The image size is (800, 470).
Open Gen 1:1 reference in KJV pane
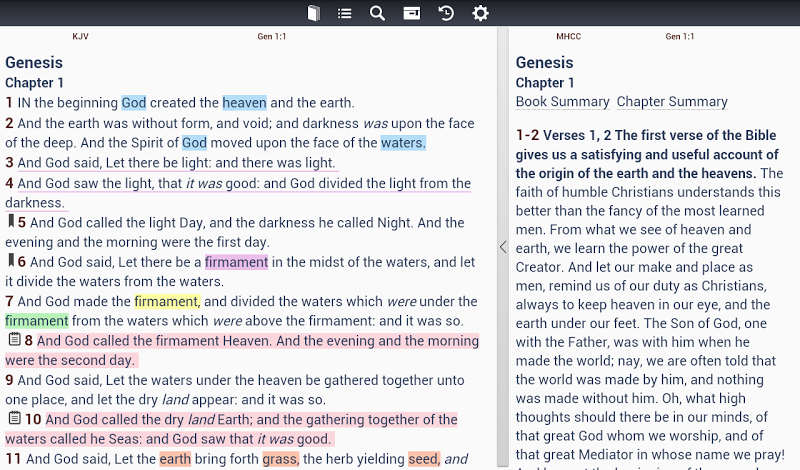[271, 36]
